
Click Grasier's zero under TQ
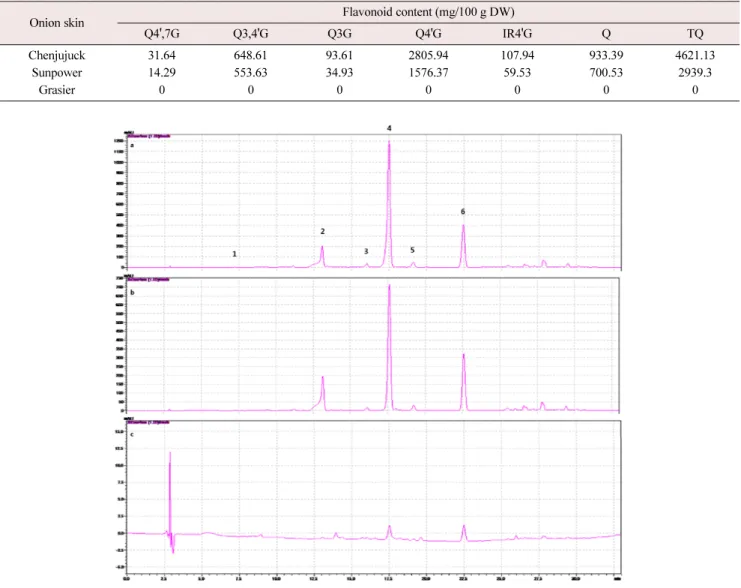pyautogui.click(x=695, y=90)
